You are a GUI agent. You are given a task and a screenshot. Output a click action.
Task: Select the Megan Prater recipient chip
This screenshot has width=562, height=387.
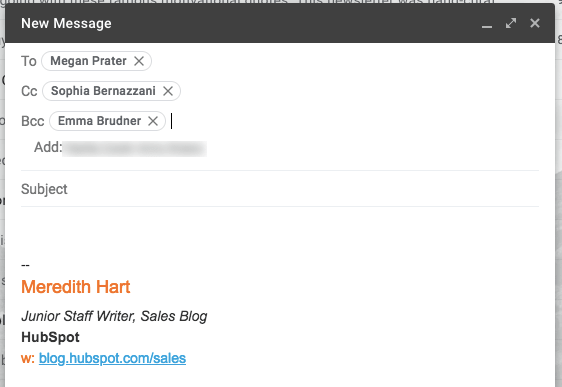pyautogui.click(x=88, y=61)
